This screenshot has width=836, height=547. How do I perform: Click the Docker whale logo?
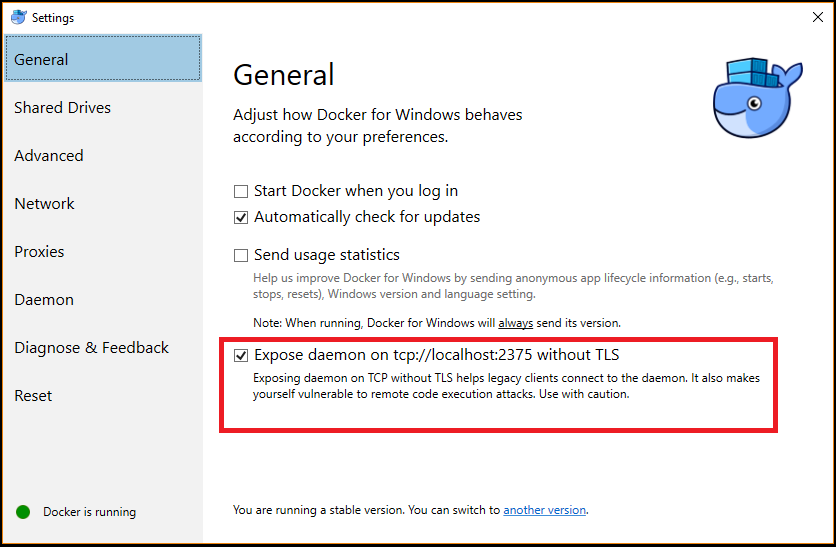(x=757, y=98)
